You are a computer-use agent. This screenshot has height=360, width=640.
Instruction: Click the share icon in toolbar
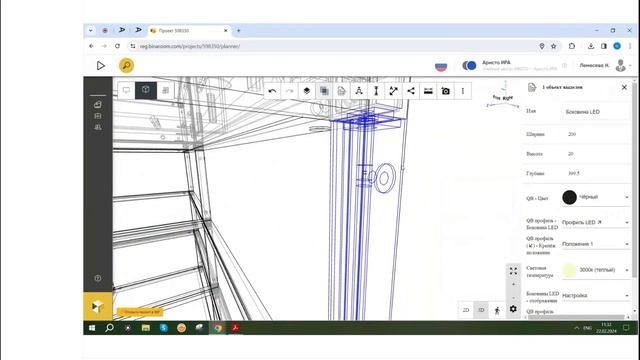[x=411, y=91]
